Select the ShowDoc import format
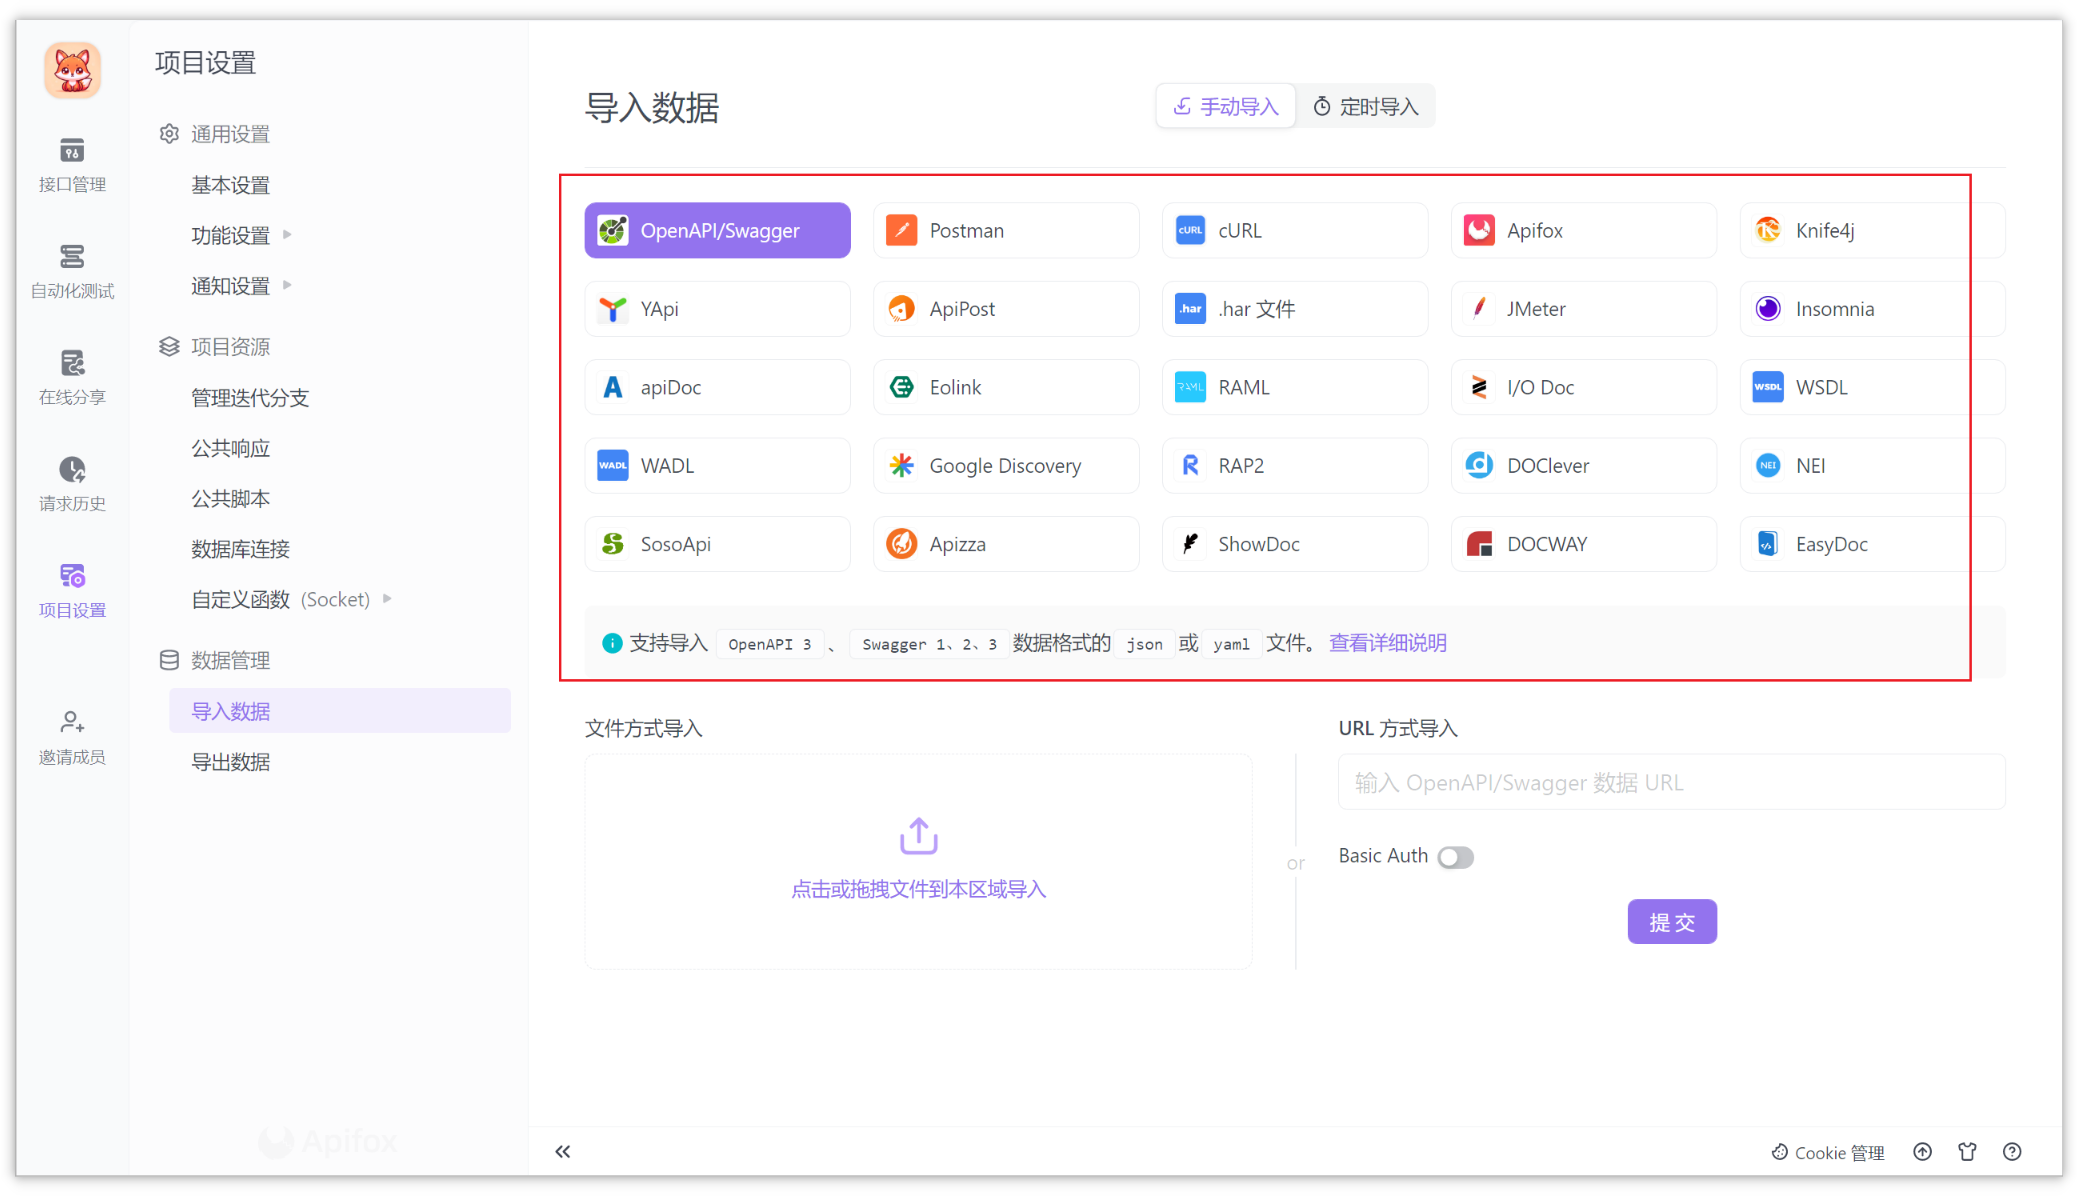Viewport: 2086px width, 1199px height. click(1295, 544)
